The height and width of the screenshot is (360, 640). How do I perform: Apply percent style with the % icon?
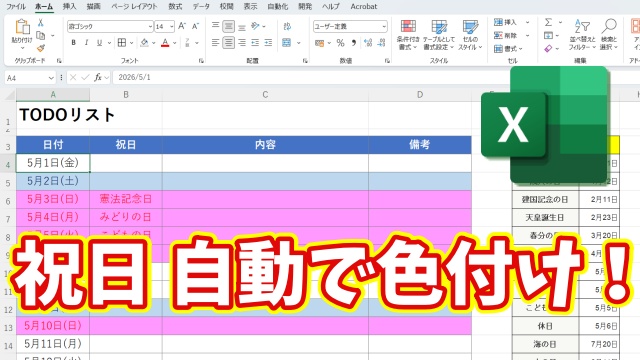tap(340, 42)
